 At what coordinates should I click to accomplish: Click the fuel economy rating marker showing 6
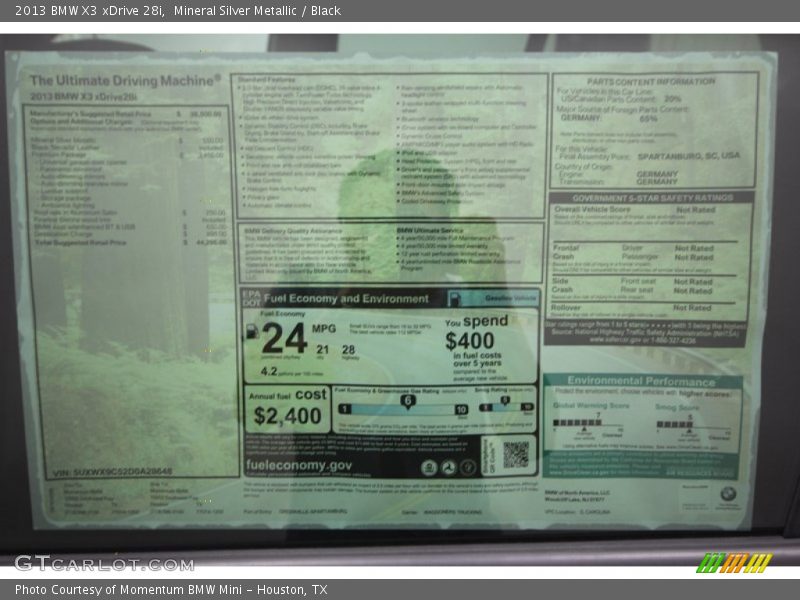[407, 402]
